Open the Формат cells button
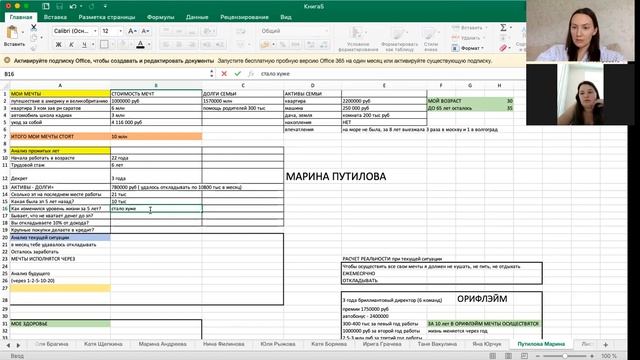 [x=468, y=48]
